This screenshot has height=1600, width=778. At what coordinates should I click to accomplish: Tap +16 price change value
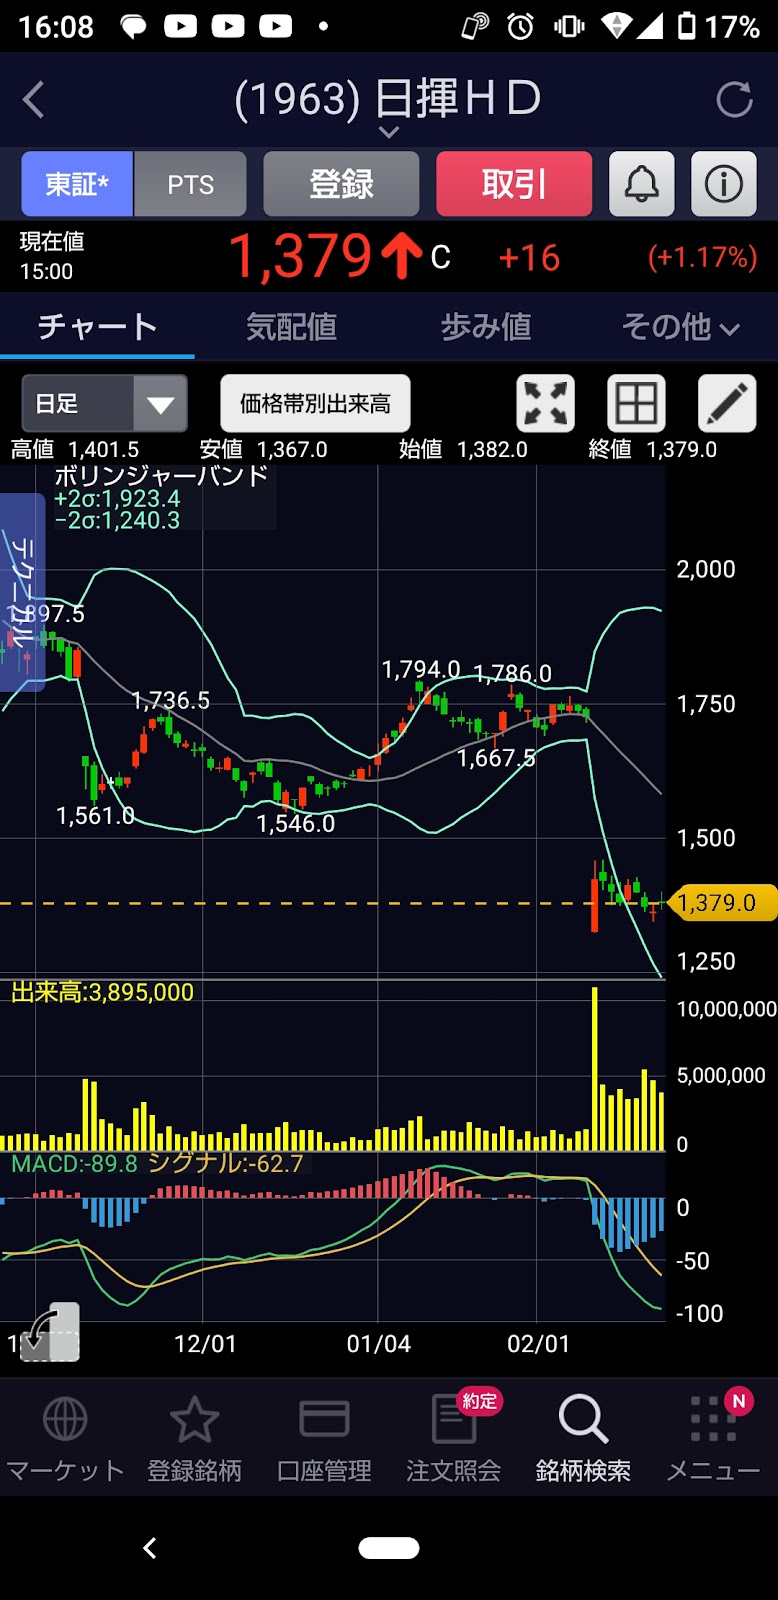coord(529,258)
